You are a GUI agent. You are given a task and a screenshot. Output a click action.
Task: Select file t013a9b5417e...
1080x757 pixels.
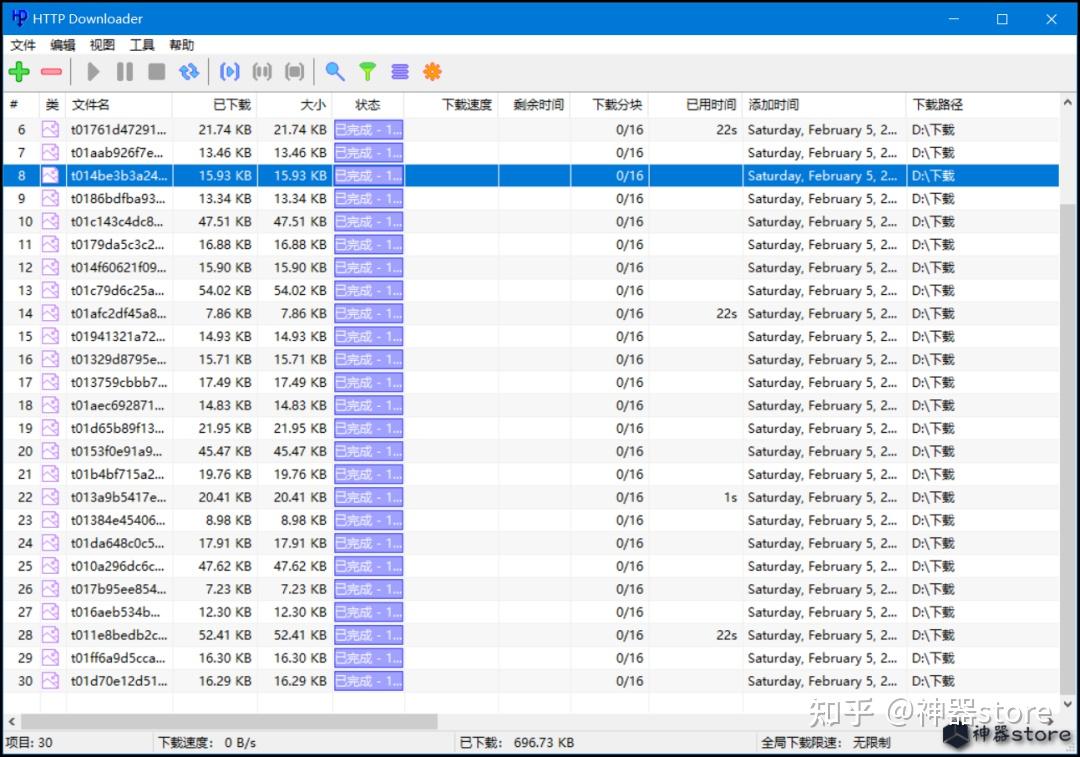click(x=118, y=497)
